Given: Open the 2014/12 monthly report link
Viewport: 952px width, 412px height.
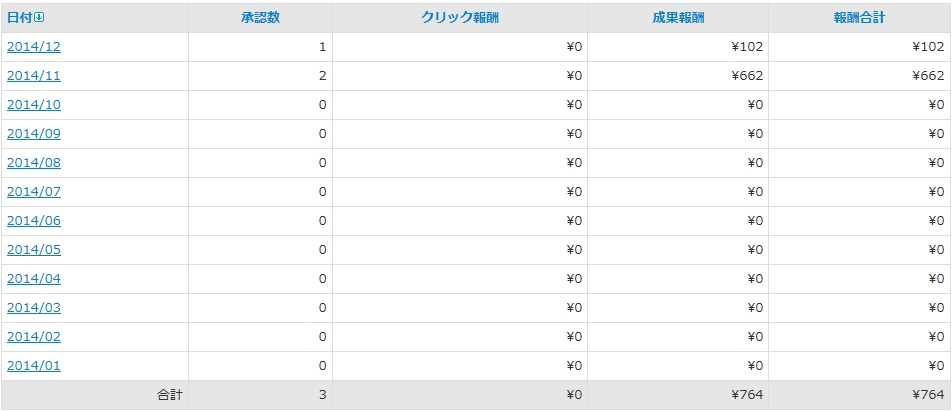Looking at the screenshot, I should [x=33, y=47].
